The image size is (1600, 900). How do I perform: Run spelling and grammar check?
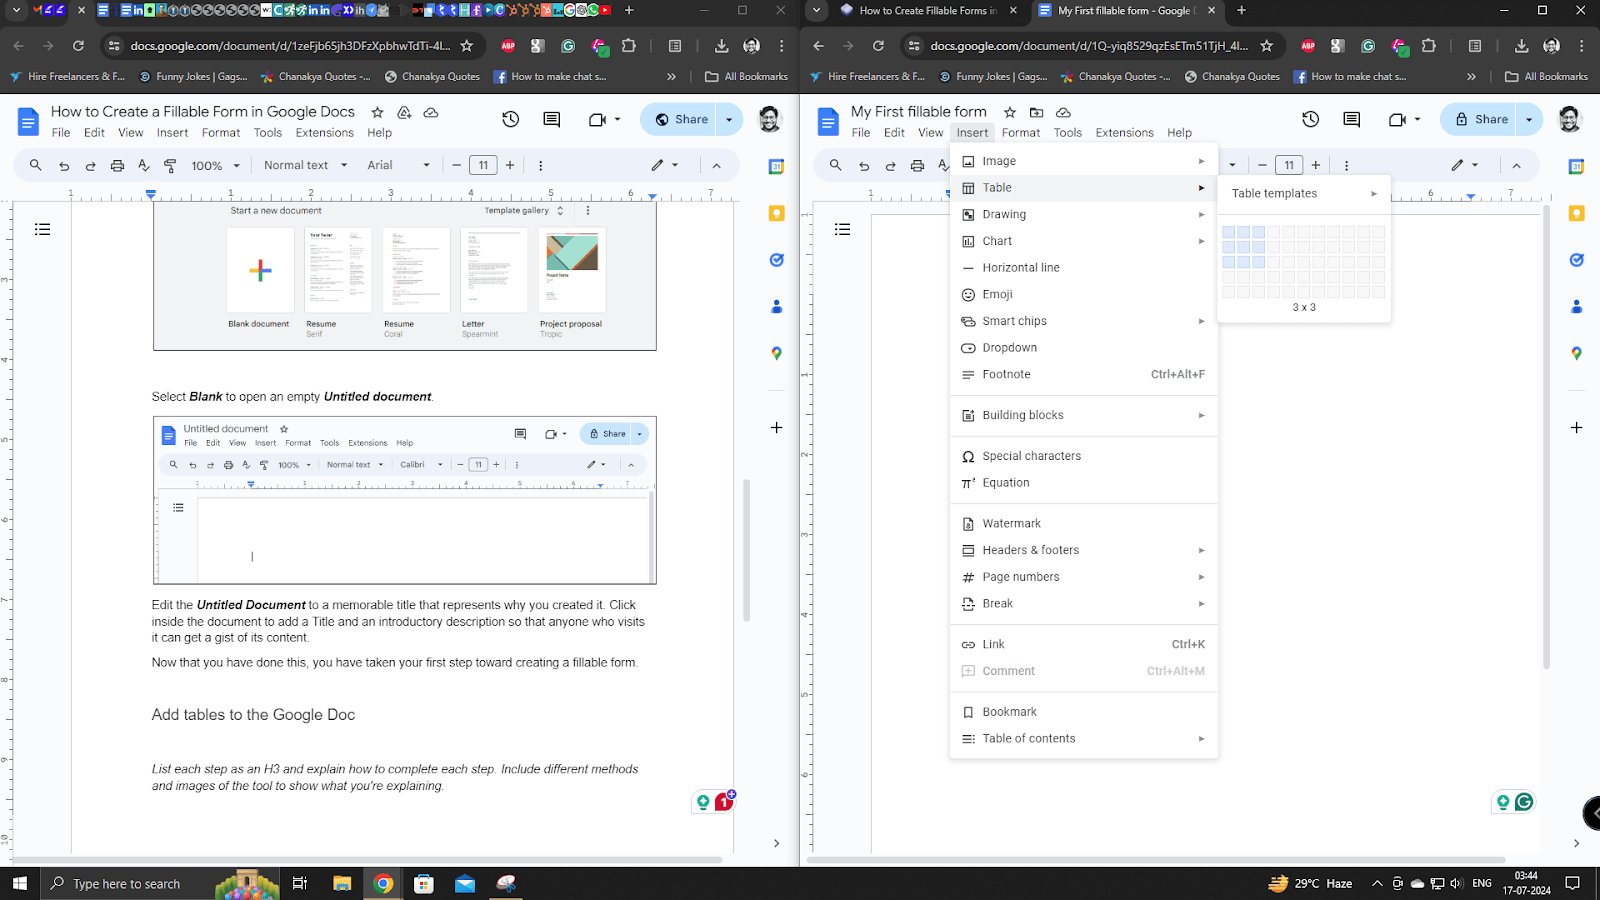coord(144,165)
